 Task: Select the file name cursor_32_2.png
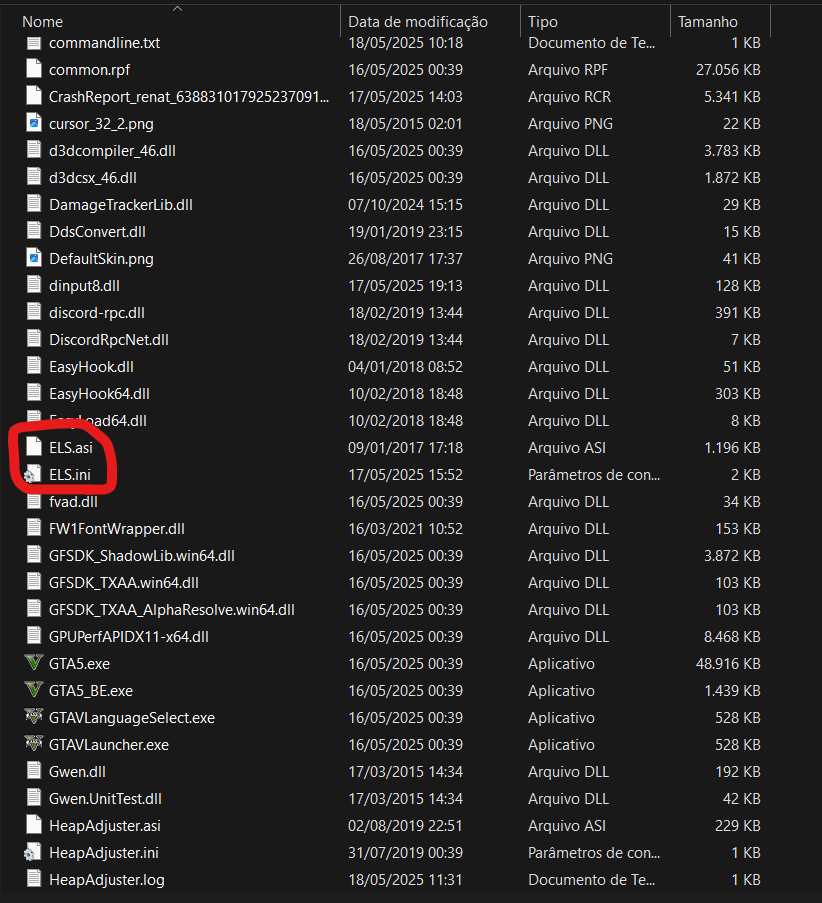(101, 124)
